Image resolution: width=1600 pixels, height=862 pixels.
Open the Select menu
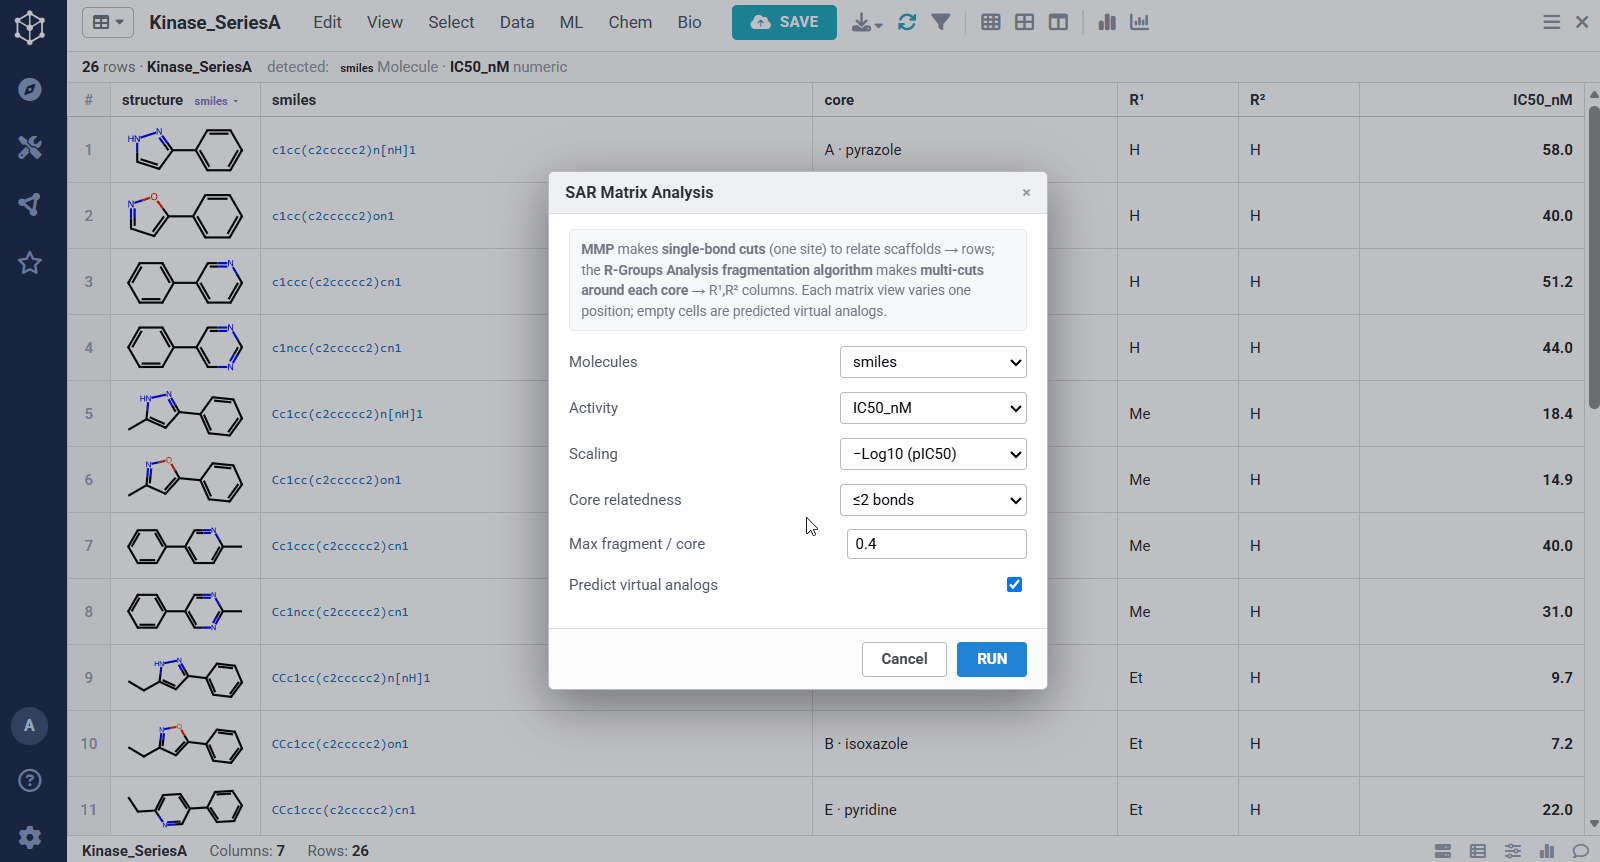click(x=451, y=22)
